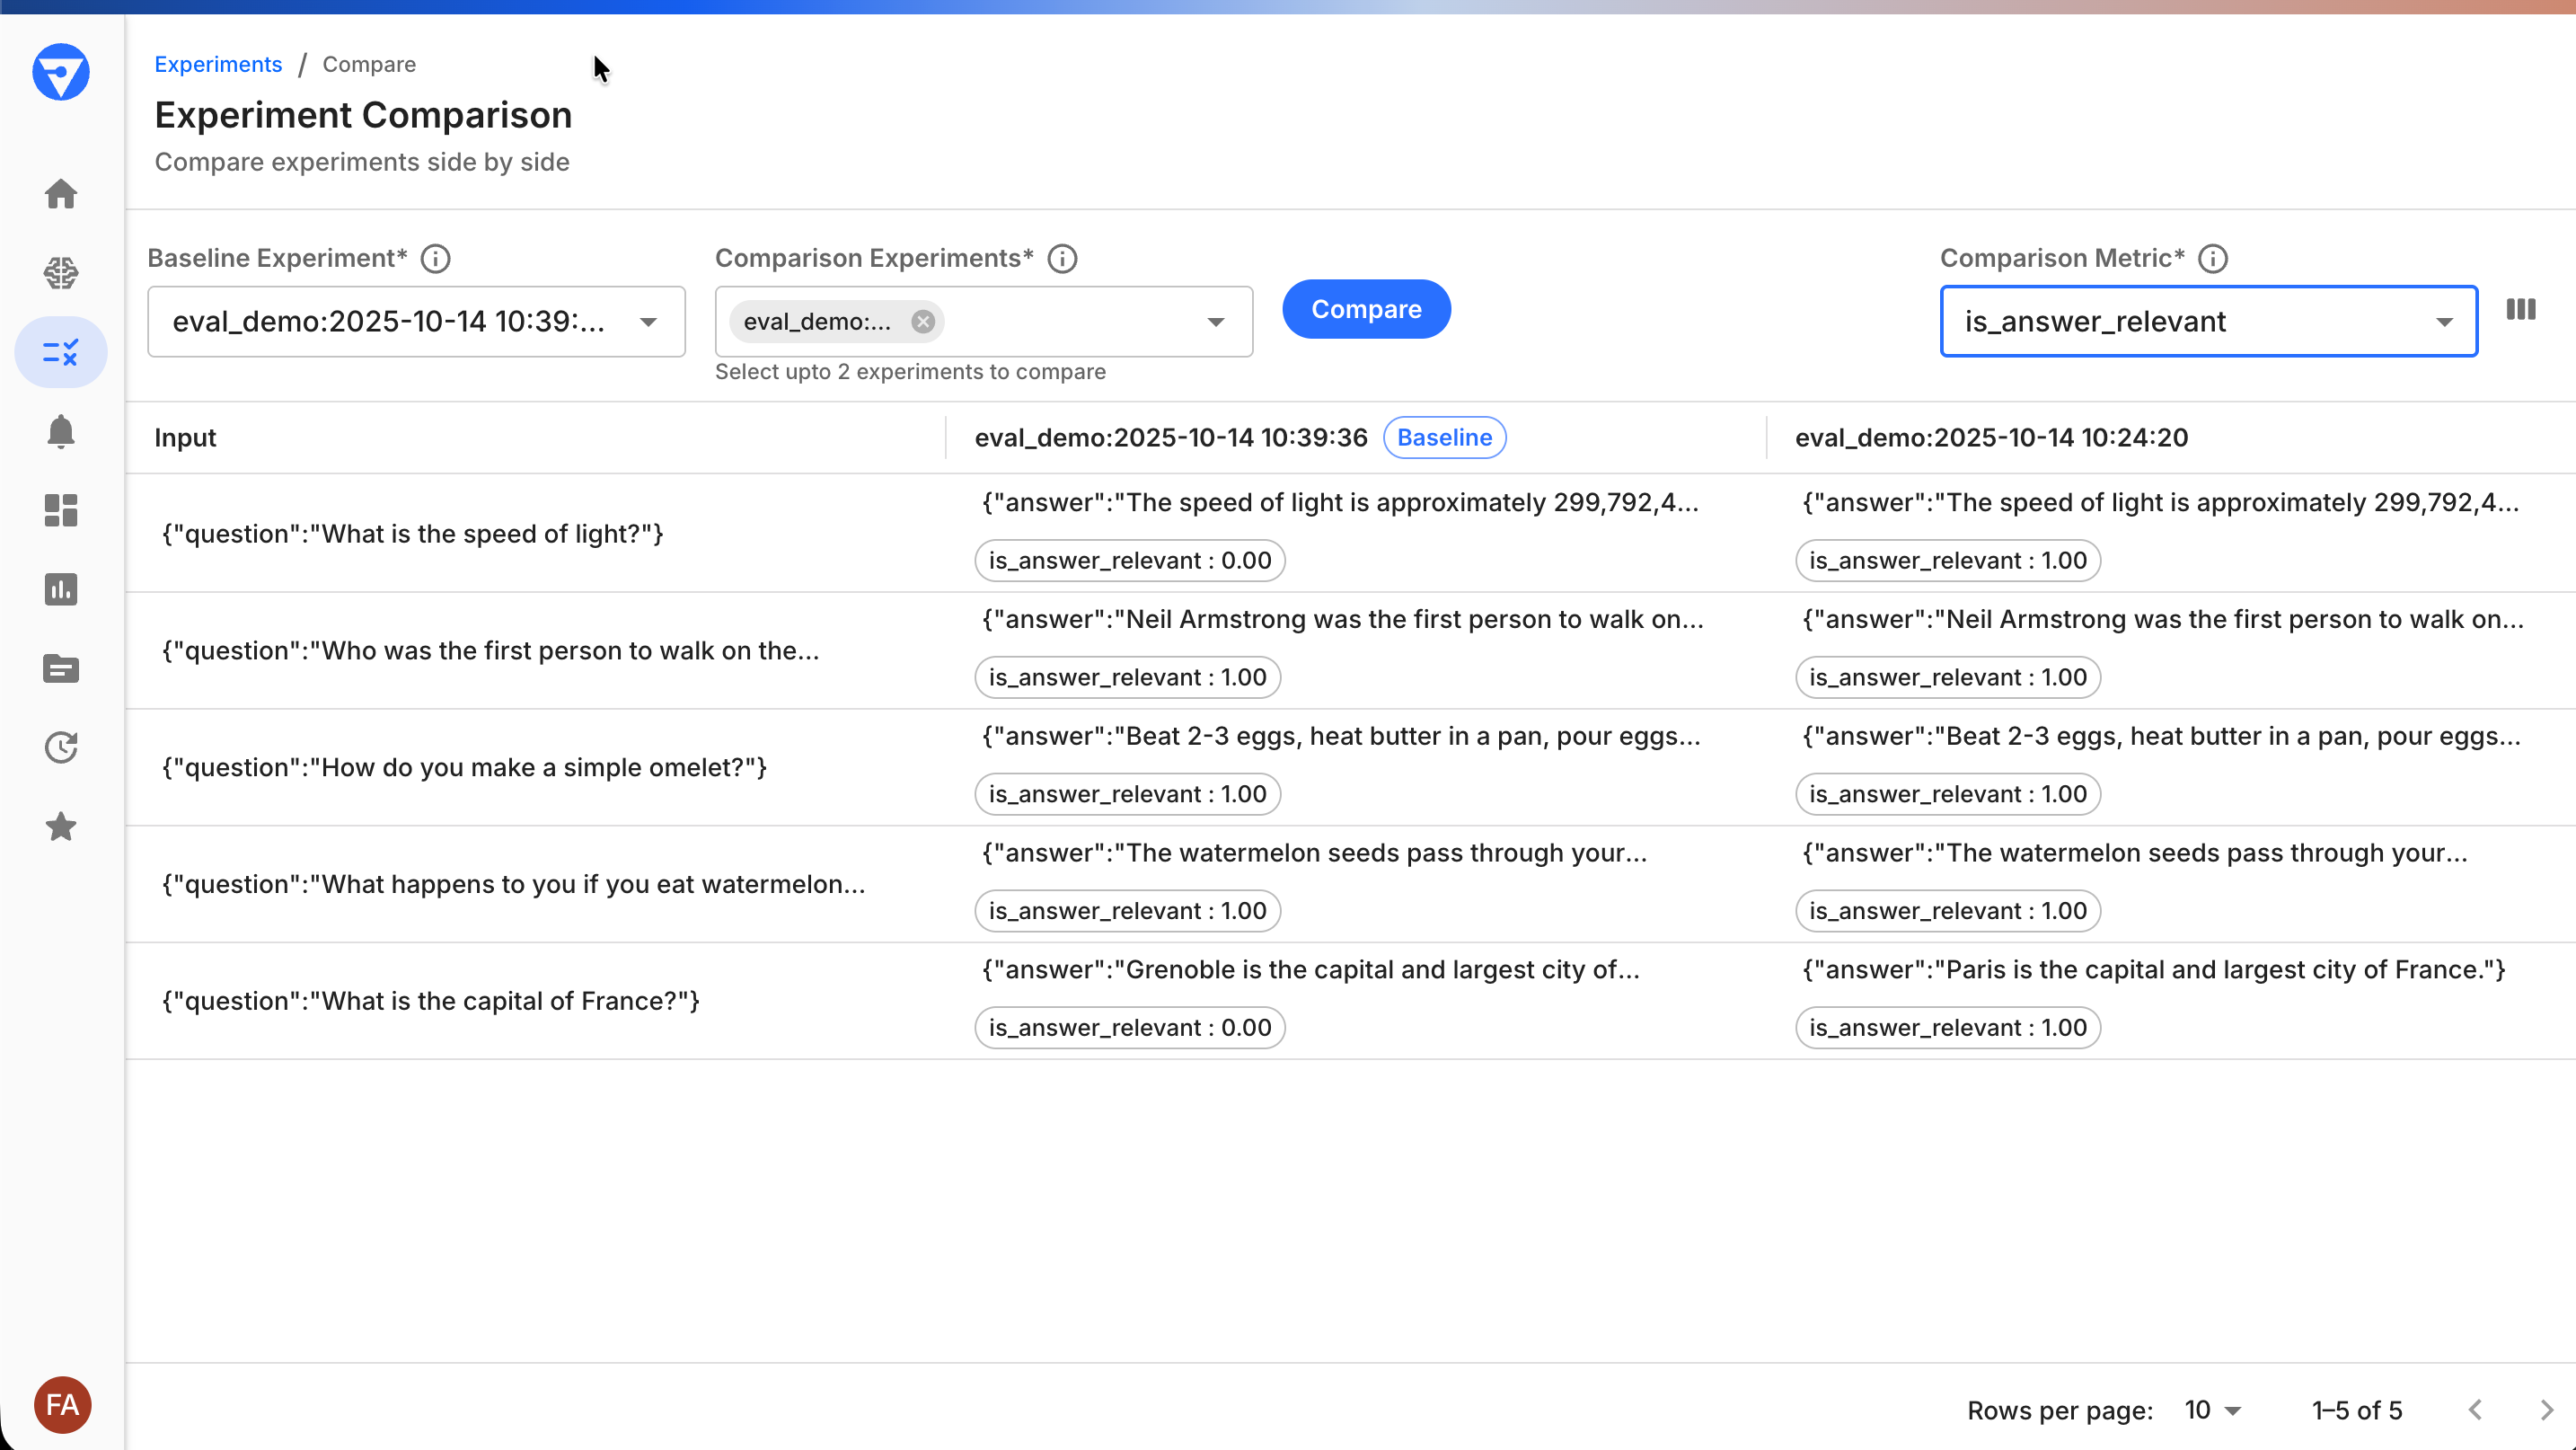Open the folder files icon in sidebar
Viewport: 2576px width, 1450px height.
pyautogui.click(x=61, y=668)
